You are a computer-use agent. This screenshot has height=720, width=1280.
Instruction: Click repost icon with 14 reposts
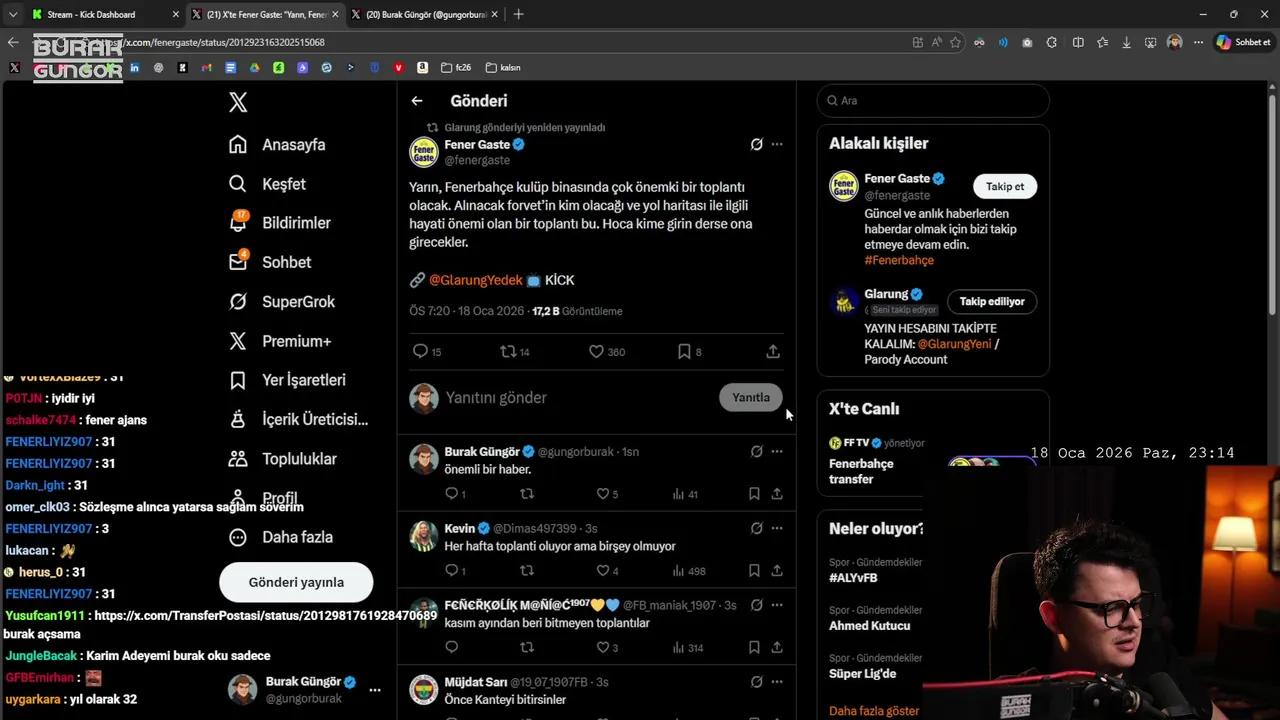tap(509, 351)
